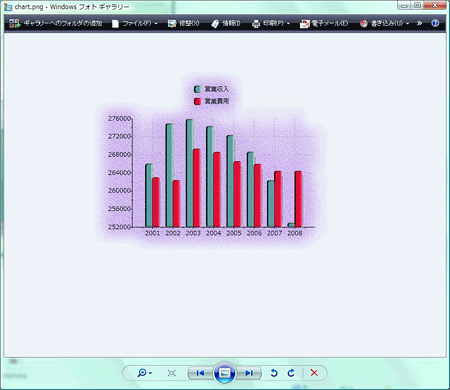This screenshot has height=390, width=450.
Task: Click the Fix picture icon in toolbar
Action: tap(172, 24)
